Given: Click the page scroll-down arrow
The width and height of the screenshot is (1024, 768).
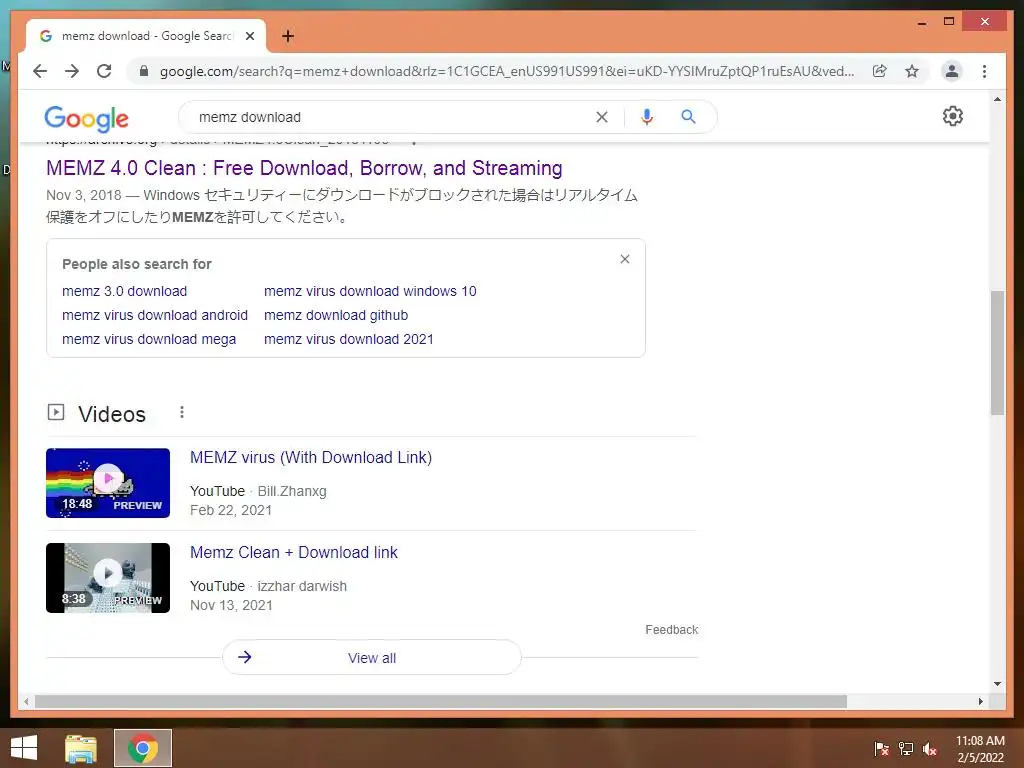Looking at the screenshot, I should pos(997,684).
